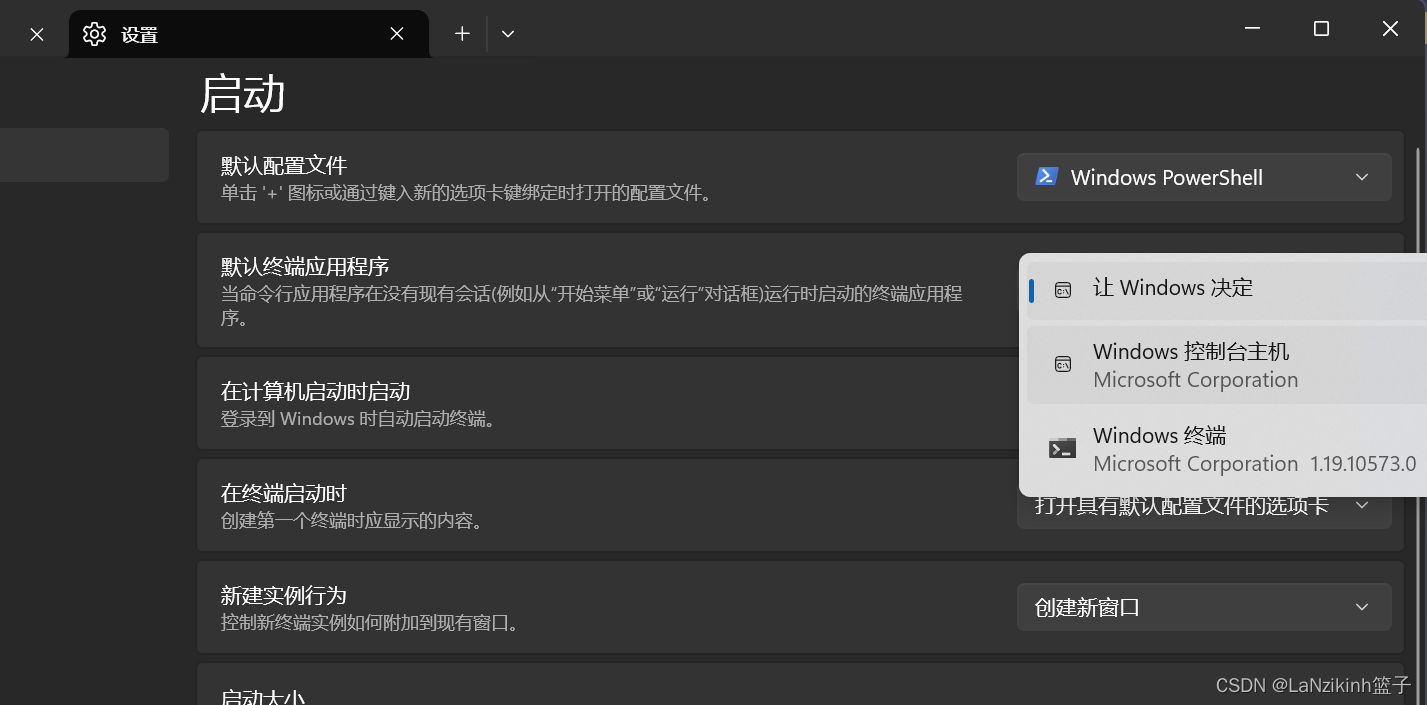Viewport: 1427px width, 705px height.
Task: Close the 设置 tab
Action: (x=397, y=34)
